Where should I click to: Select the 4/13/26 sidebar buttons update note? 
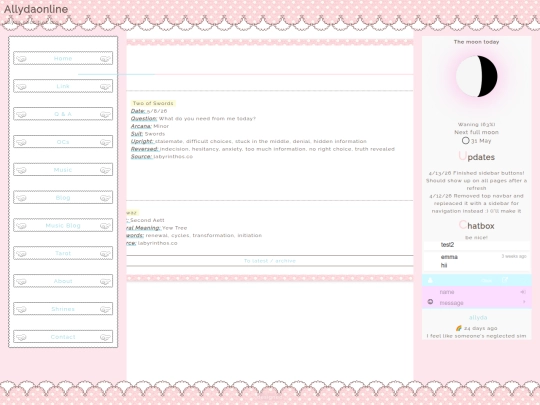pyautogui.click(x=476, y=180)
